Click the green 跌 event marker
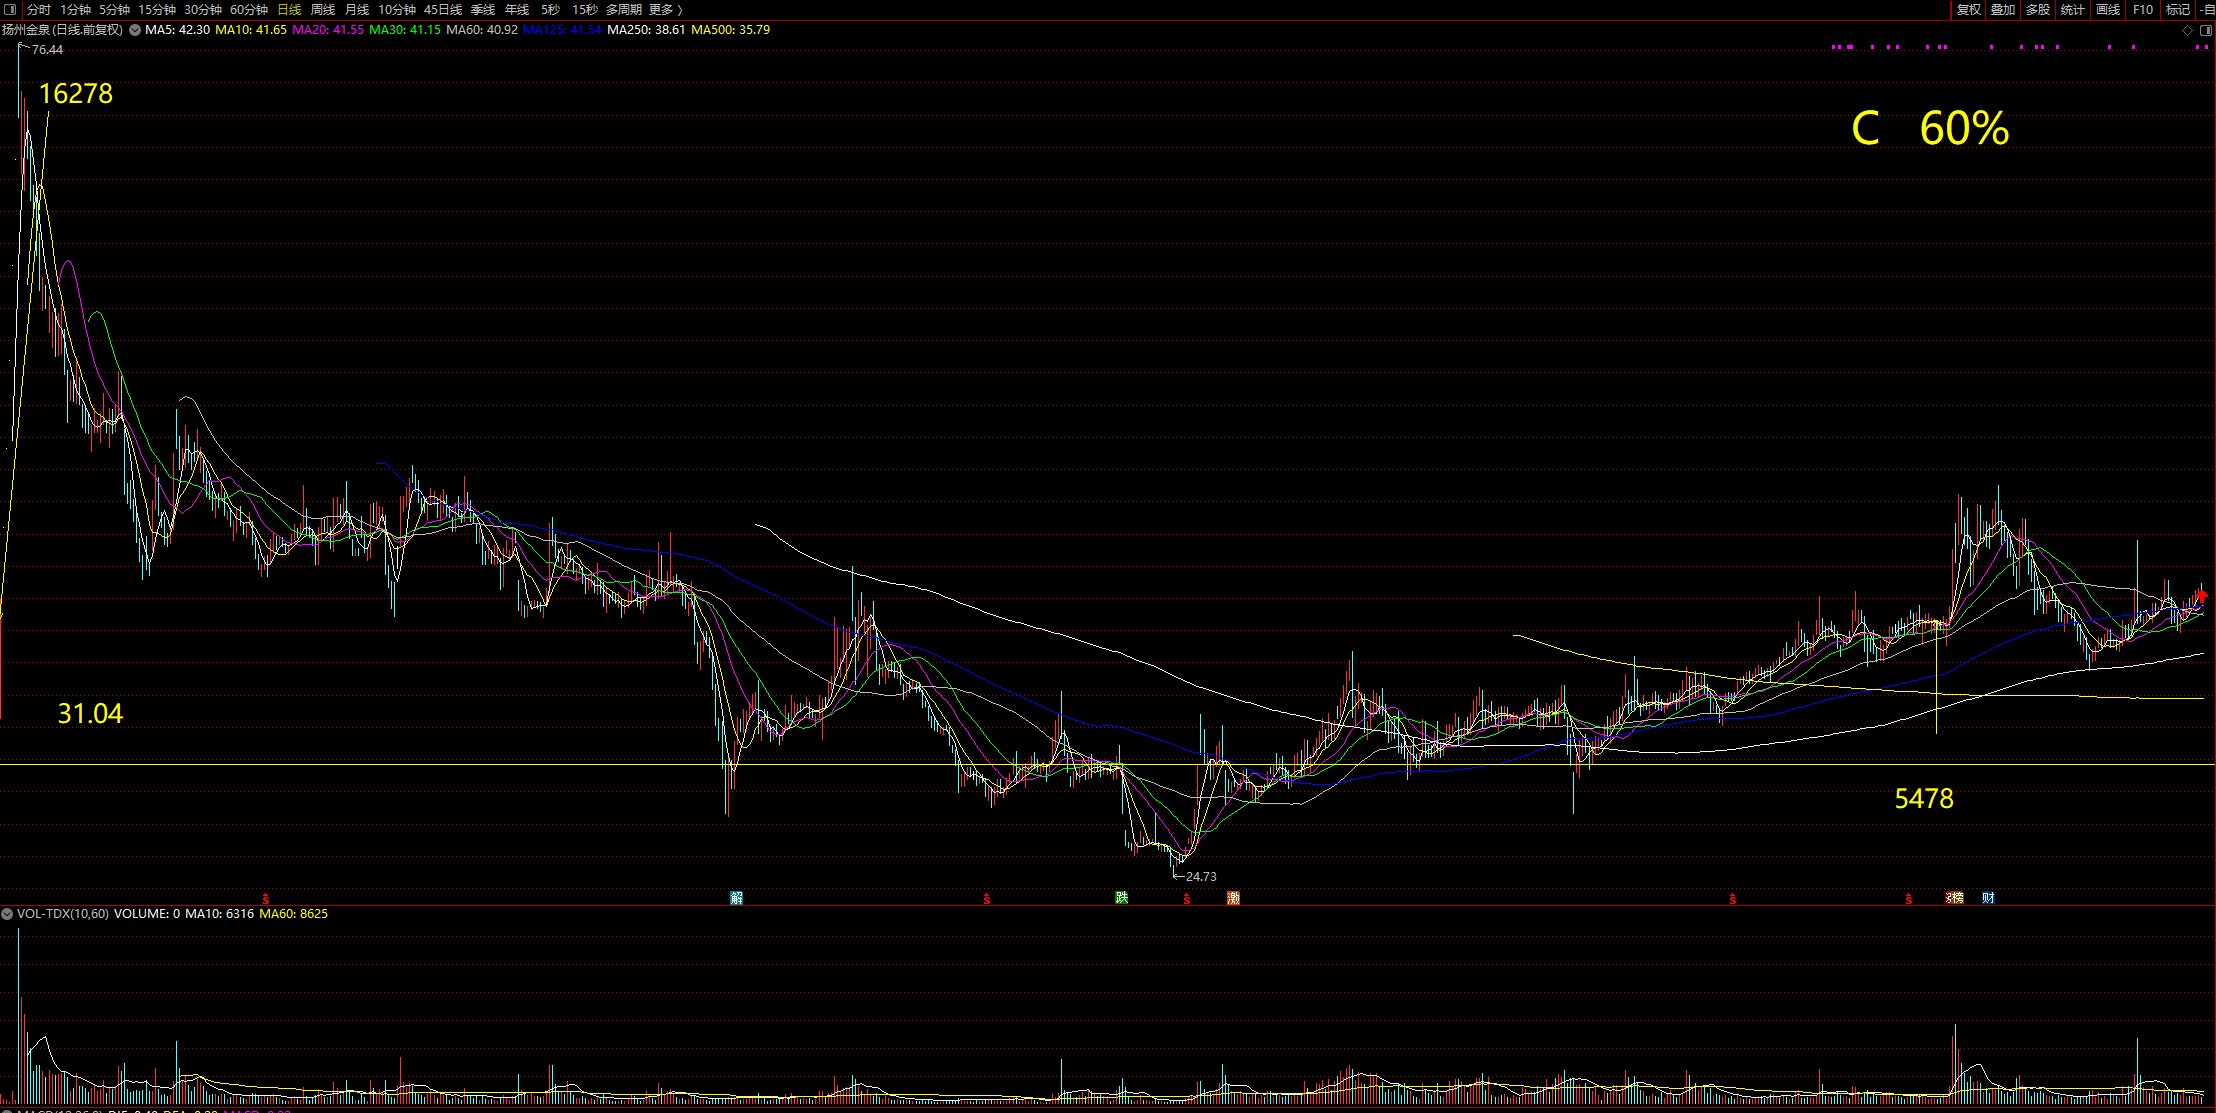Viewport: 2216px width, 1113px height. coord(1122,898)
